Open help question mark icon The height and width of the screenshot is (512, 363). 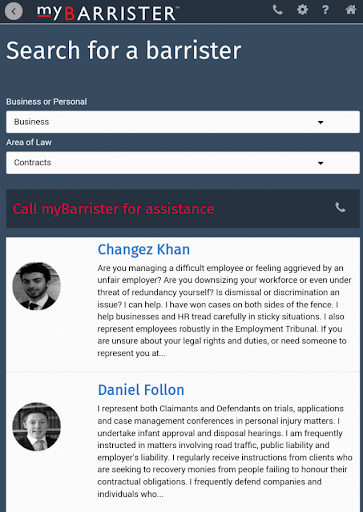coord(326,10)
